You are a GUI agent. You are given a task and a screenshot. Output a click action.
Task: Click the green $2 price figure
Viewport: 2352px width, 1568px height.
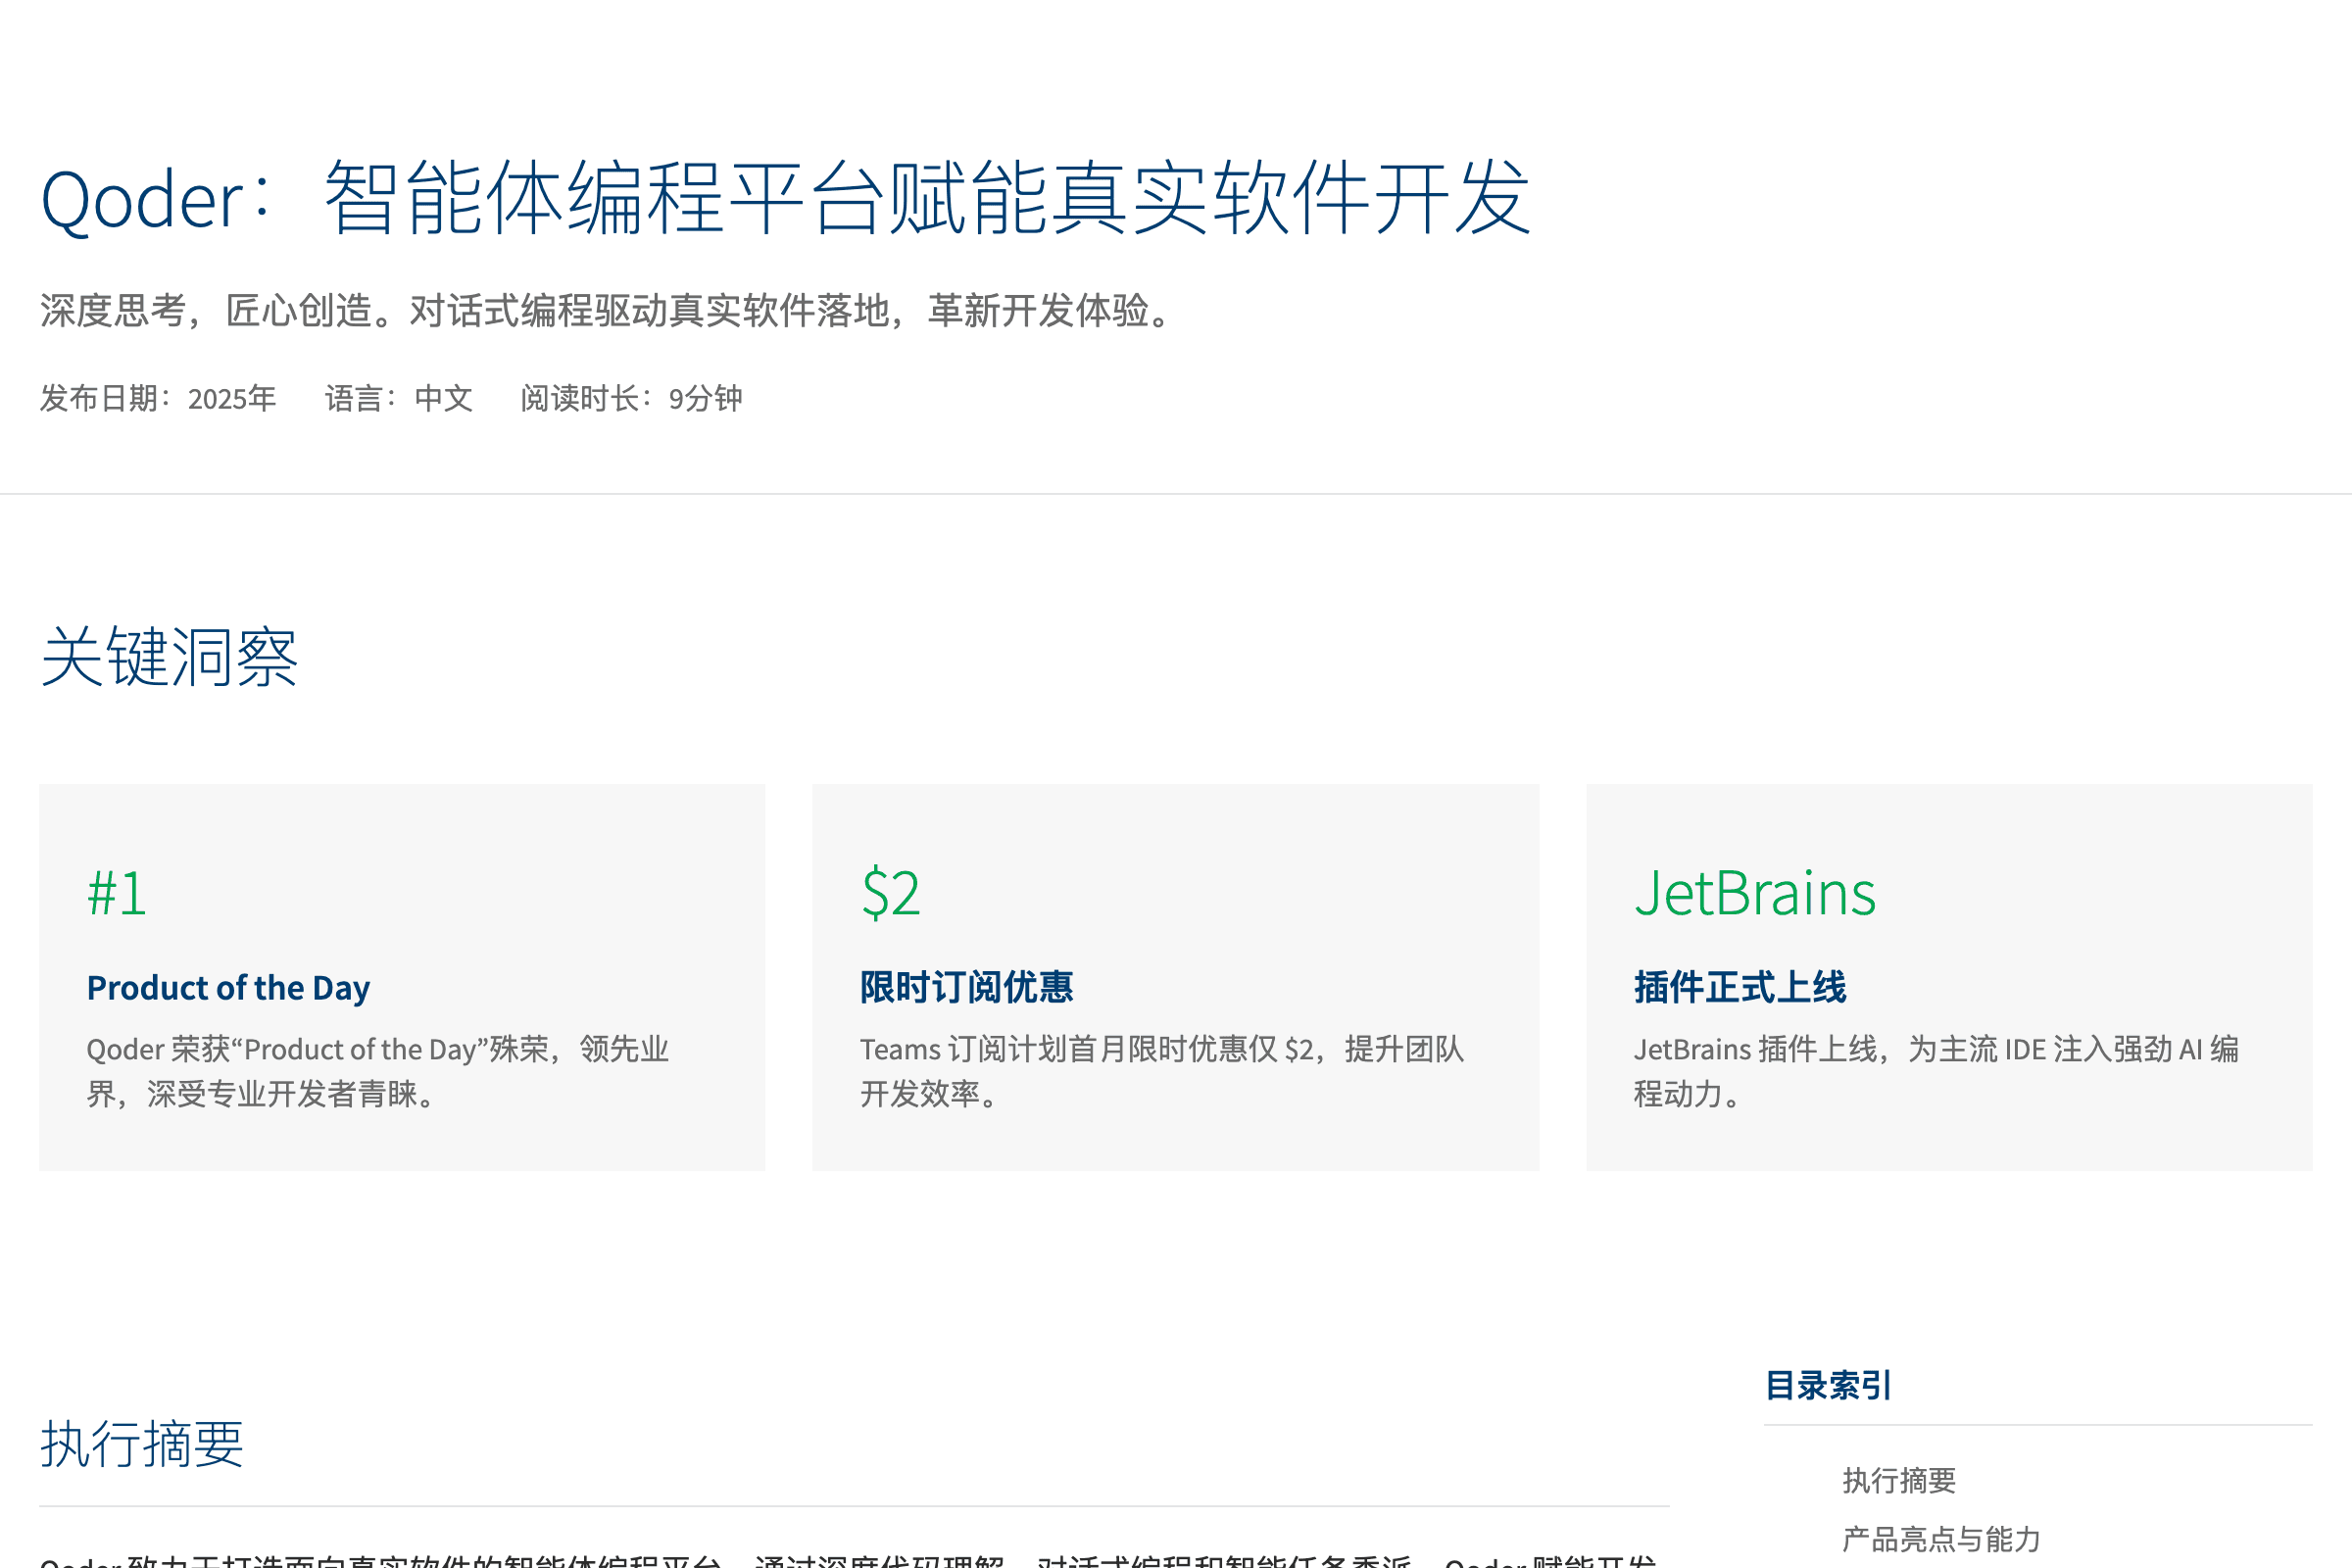tap(890, 893)
